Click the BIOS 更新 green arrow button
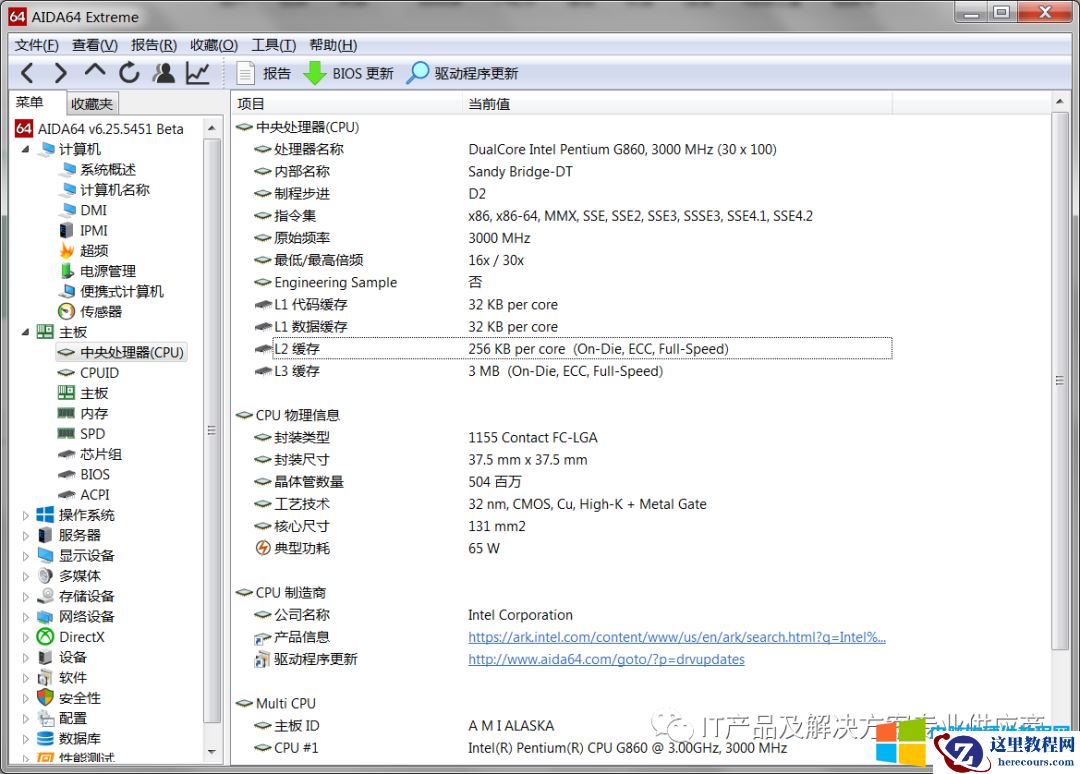The height and width of the screenshot is (774, 1080). pos(348,73)
